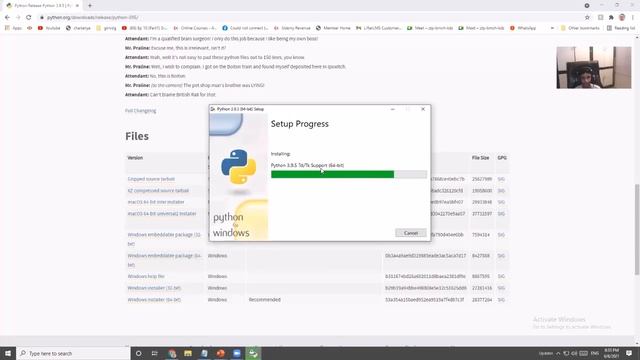Select the Python Release tab
Viewport: 640px width, 360px height.
coord(42,6)
